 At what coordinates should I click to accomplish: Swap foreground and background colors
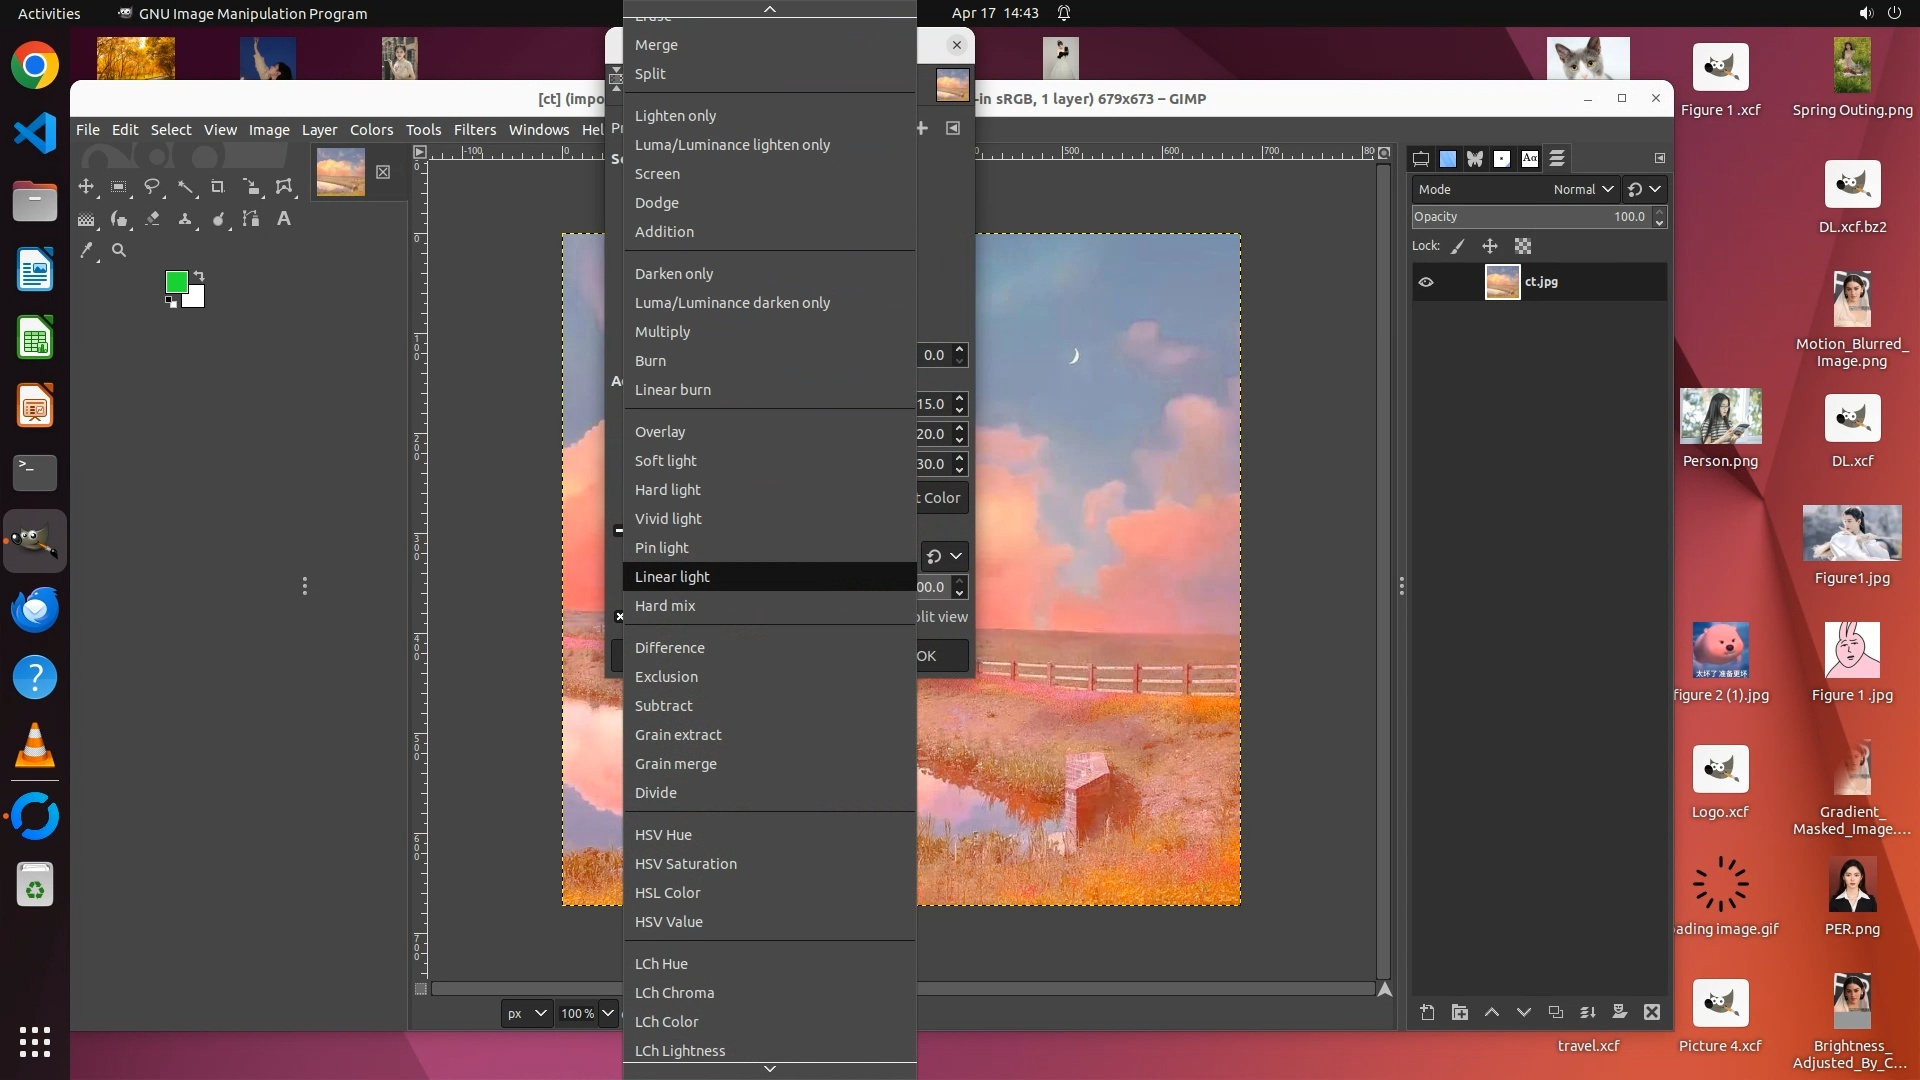click(x=199, y=276)
